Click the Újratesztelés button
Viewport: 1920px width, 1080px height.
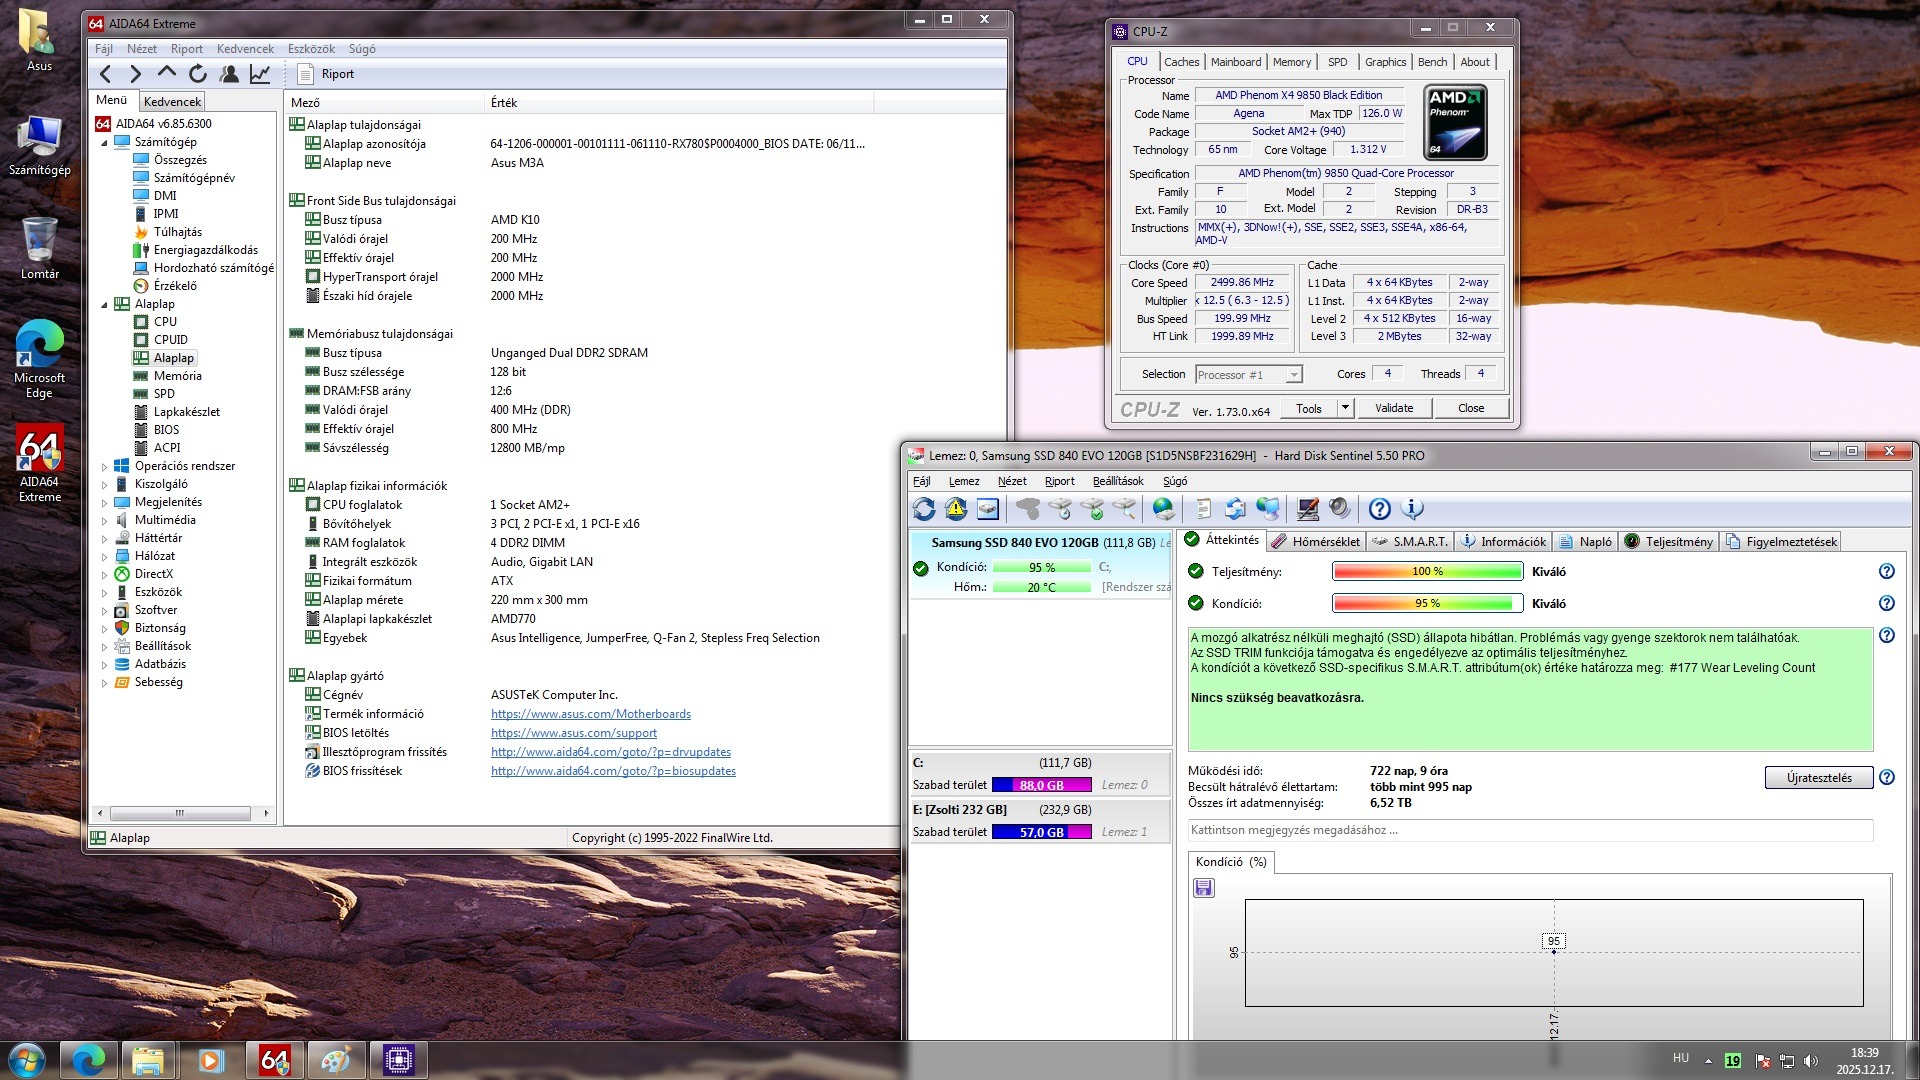pyautogui.click(x=1818, y=778)
